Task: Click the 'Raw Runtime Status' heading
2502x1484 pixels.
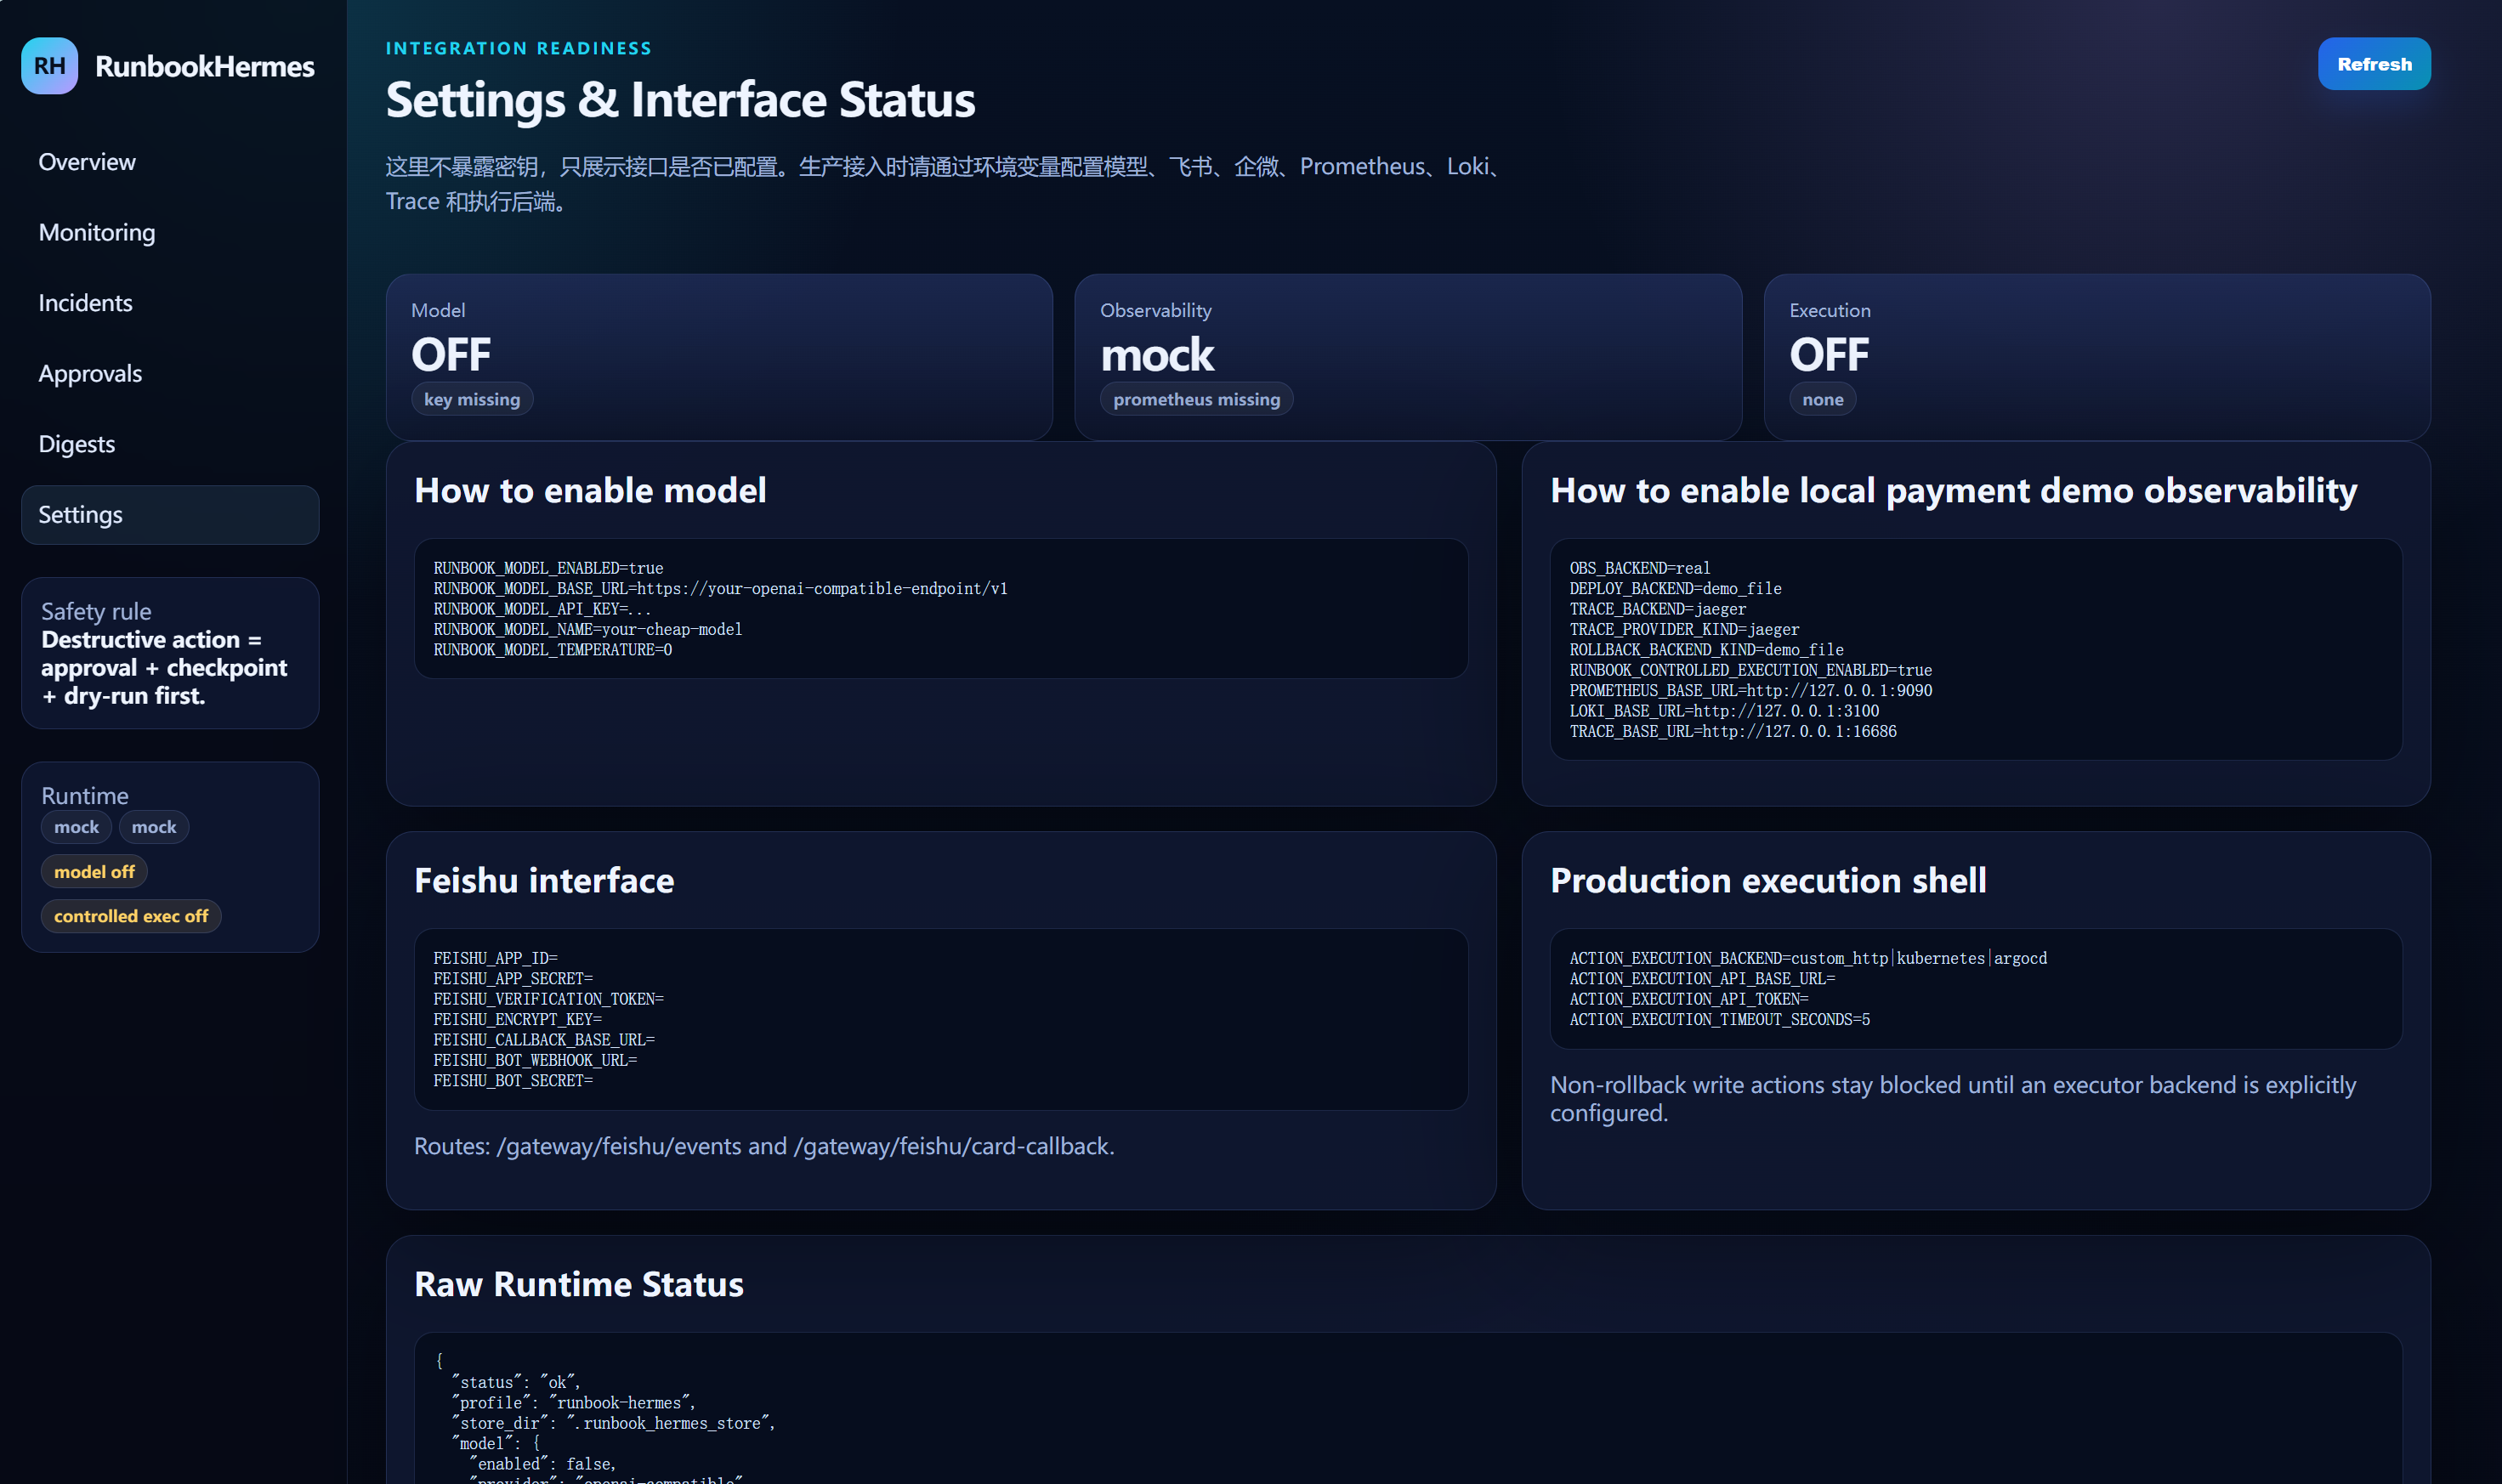Action: pyautogui.click(x=579, y=1285)
